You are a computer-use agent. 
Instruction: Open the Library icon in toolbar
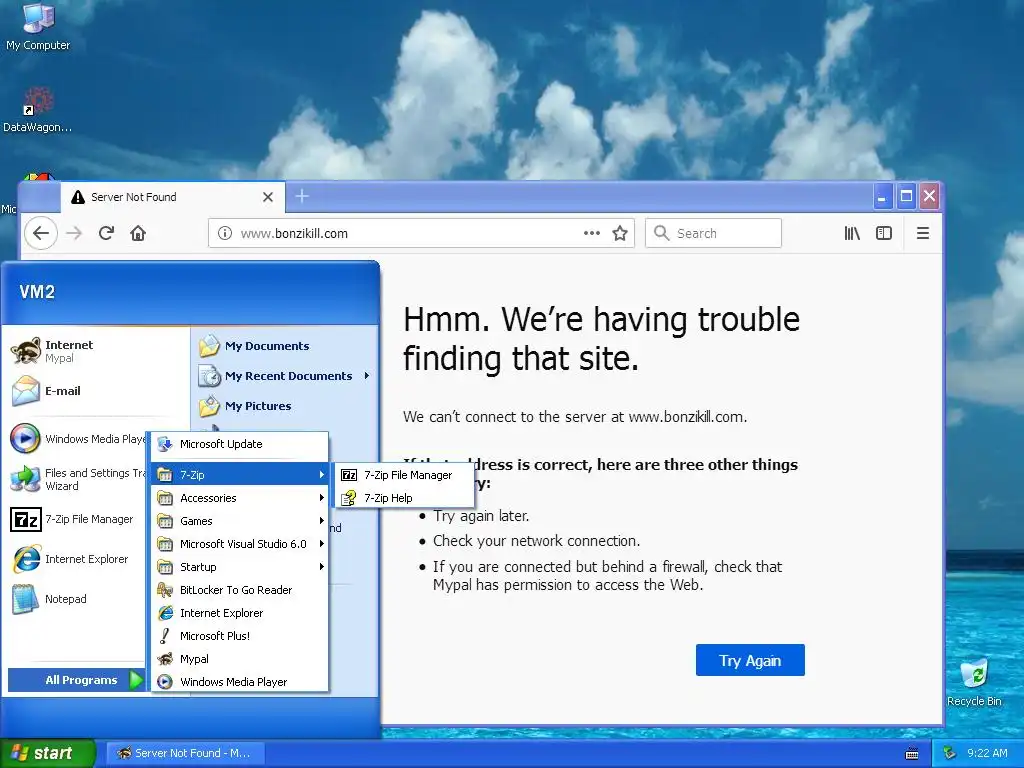pyautogui.click(x=852, y=233)
